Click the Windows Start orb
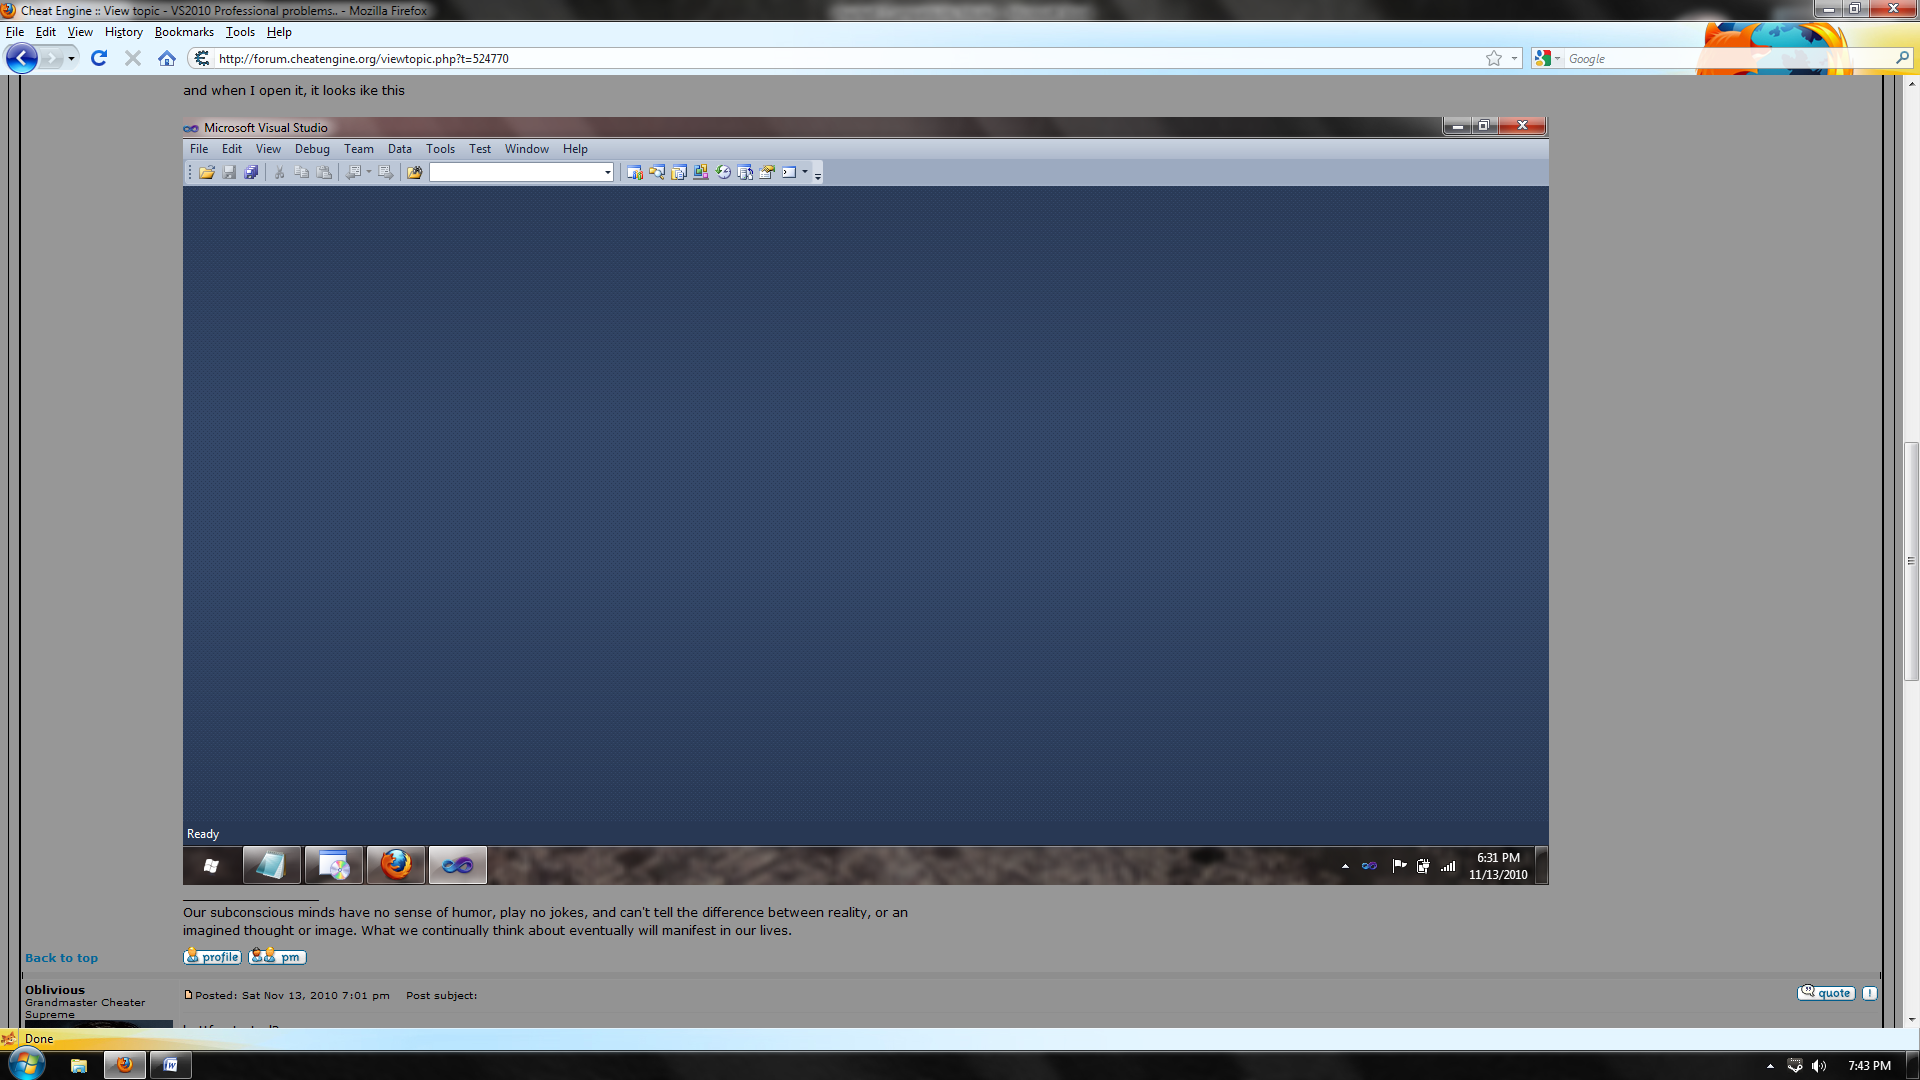Image resolution: width=1920 pixels, height=1080 pixels. coord(26,1064)
